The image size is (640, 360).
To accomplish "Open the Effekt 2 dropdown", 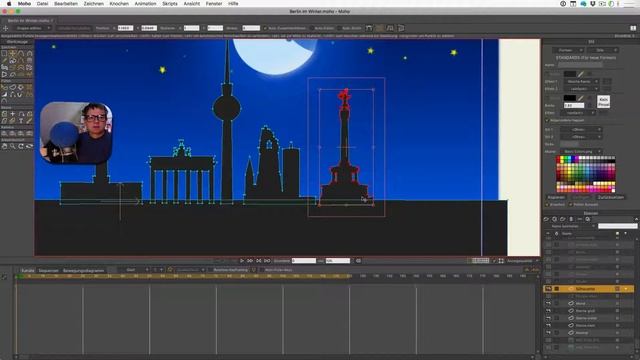I will click(x=582, y=89).
